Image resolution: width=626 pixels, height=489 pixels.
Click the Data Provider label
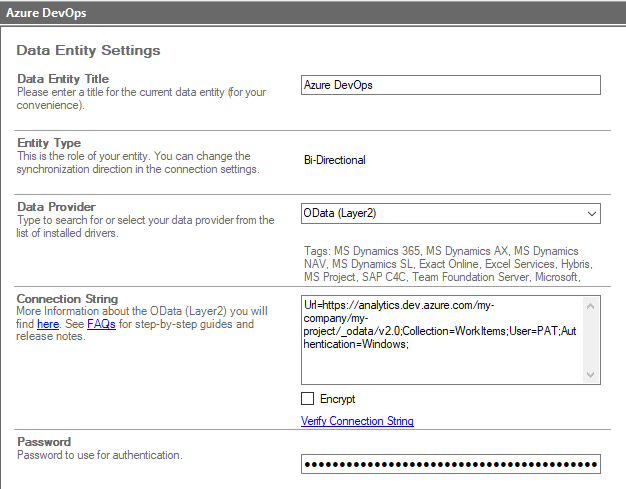[x=56, y=207]
